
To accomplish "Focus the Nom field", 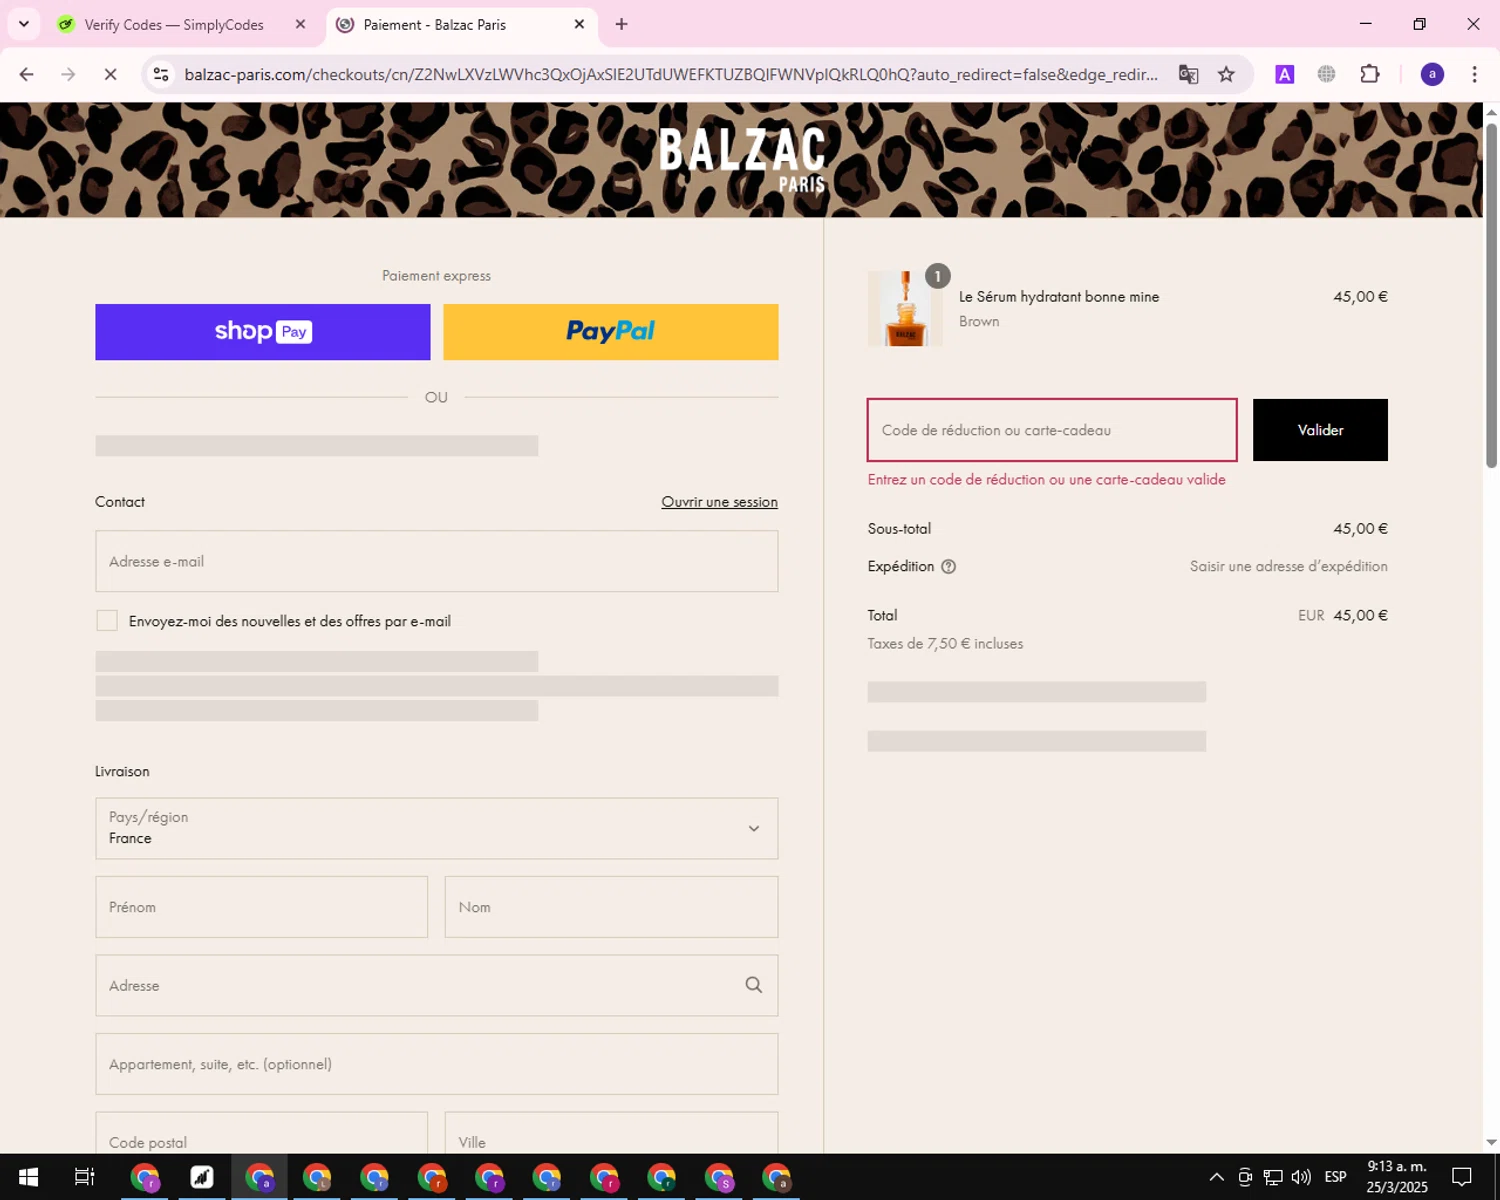I will pos(611,907).
